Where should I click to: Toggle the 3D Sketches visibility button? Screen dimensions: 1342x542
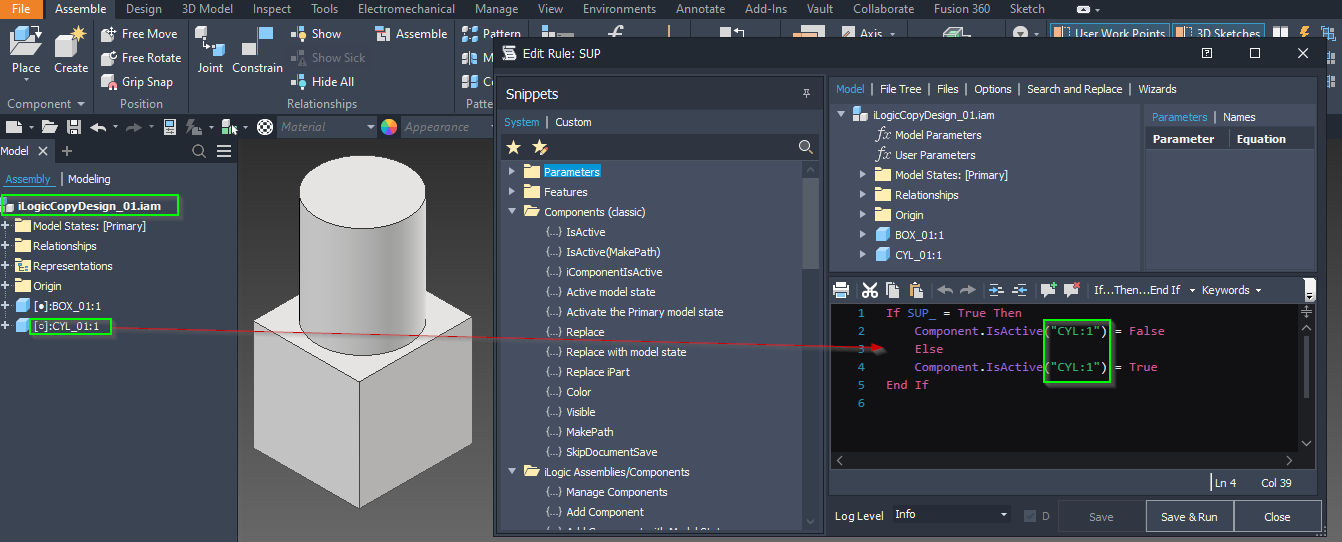tap(1218, 33)
